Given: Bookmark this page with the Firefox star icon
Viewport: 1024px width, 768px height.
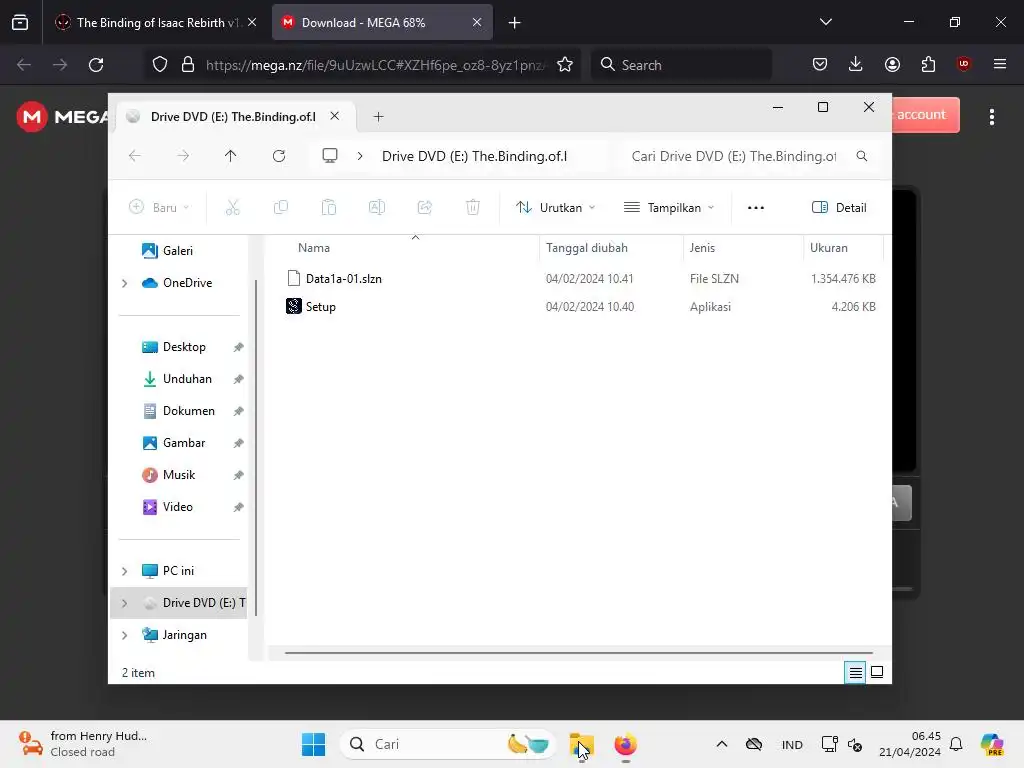Looking at the screenshot, I should (565, 65).
